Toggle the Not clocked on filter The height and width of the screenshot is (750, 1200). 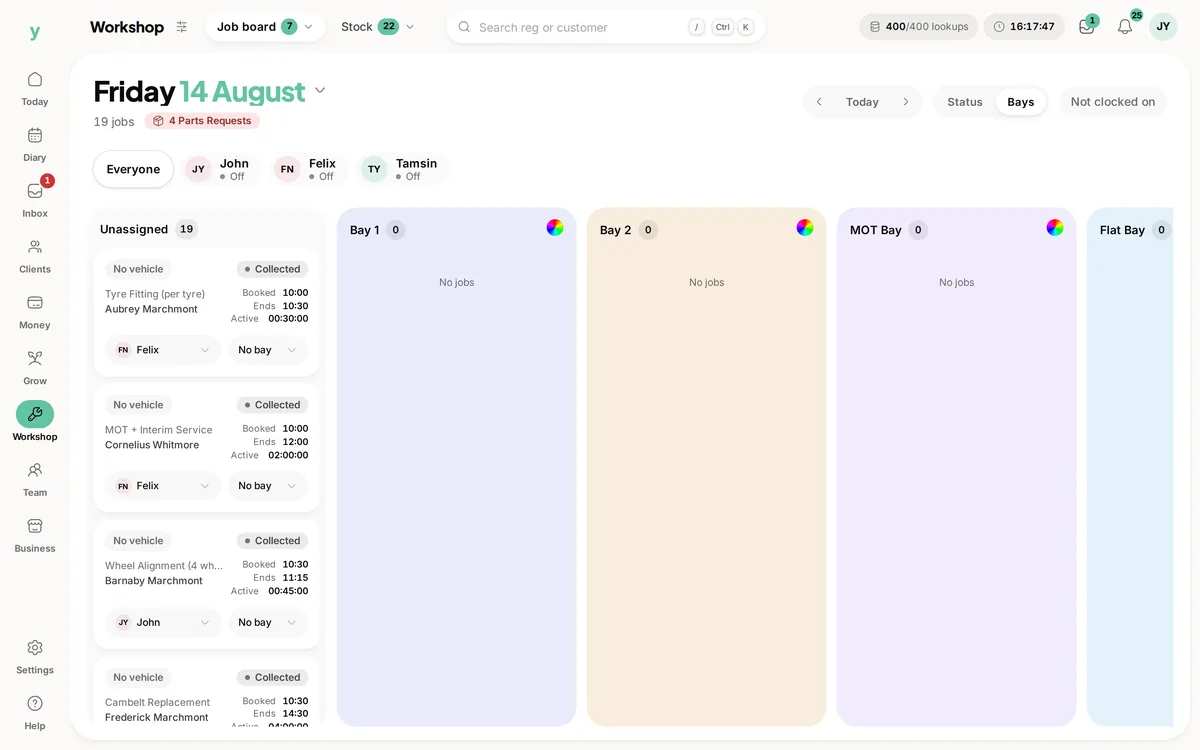pyautogui.click(x=1113, y=102)
